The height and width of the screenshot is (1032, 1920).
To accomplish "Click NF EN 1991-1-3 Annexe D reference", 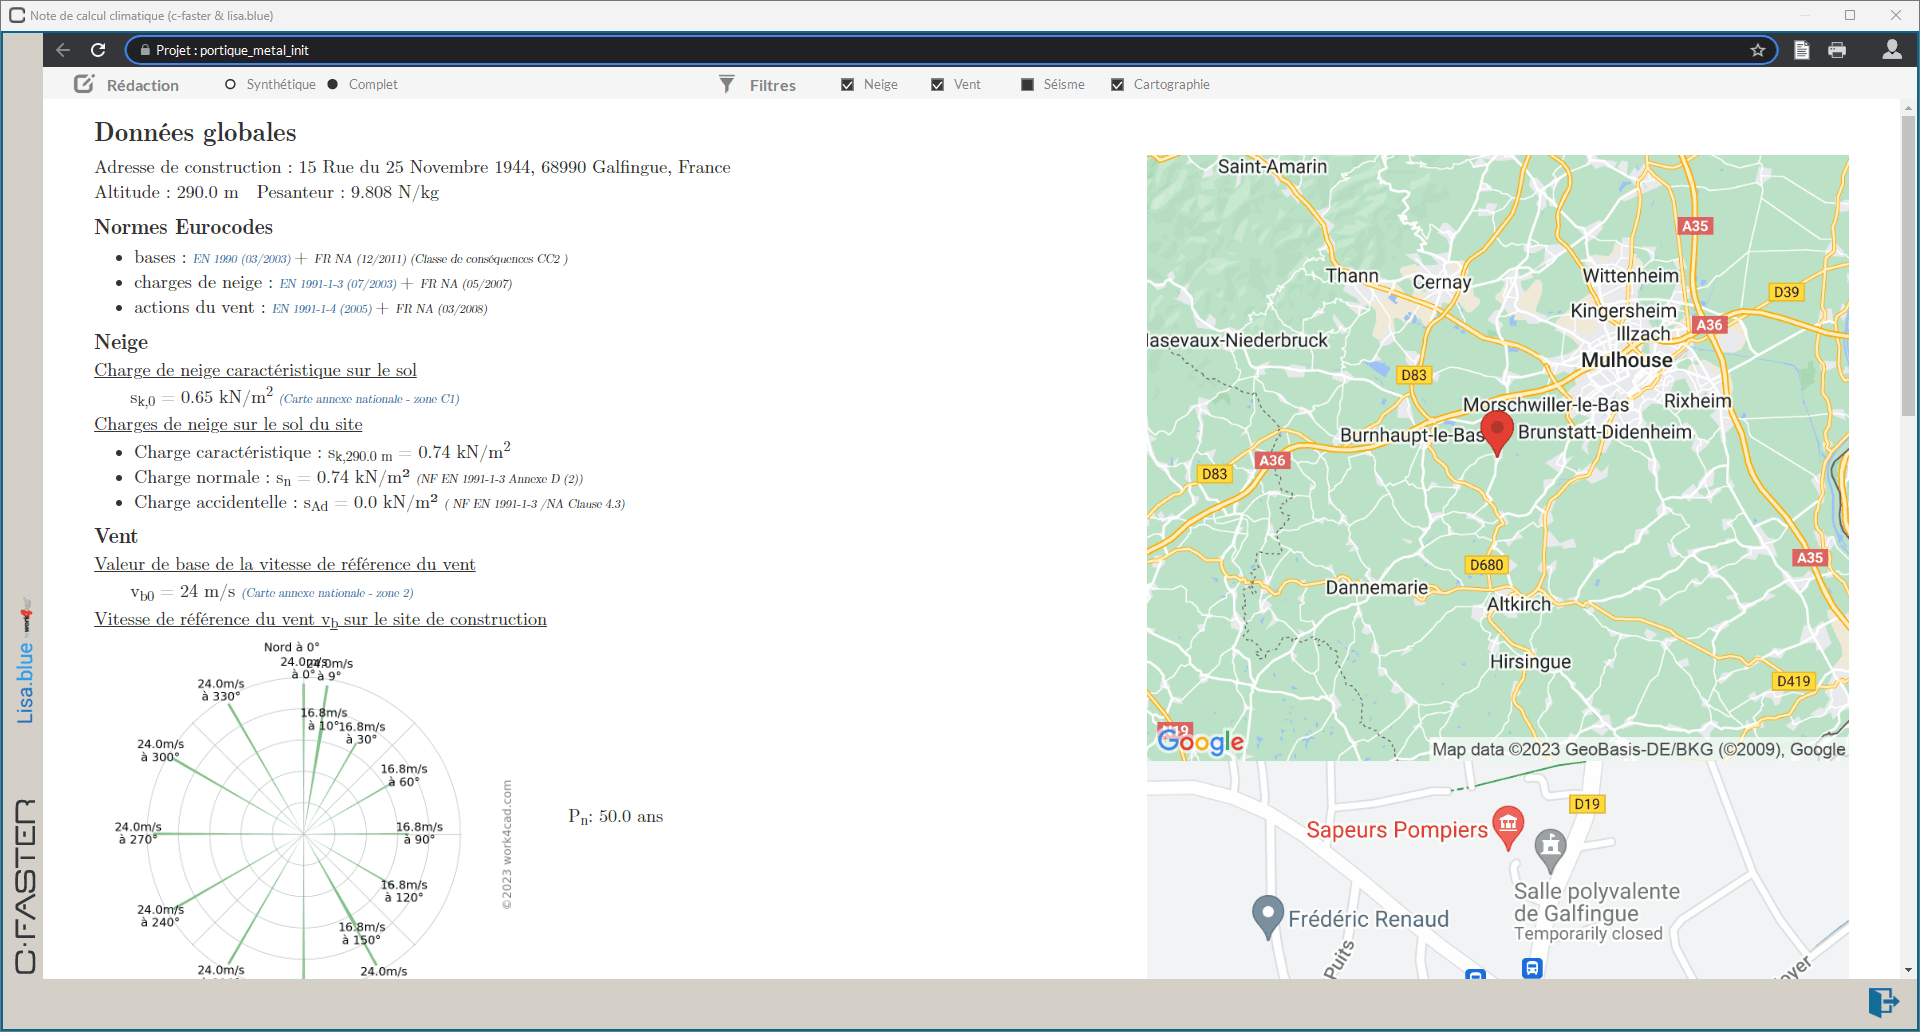I will click(x=500, y=479).
